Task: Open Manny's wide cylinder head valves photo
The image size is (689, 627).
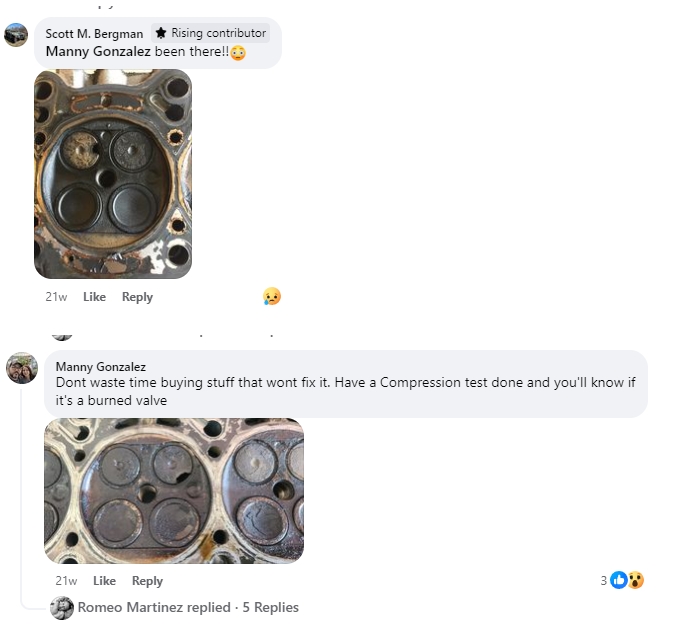Action: 174,490
